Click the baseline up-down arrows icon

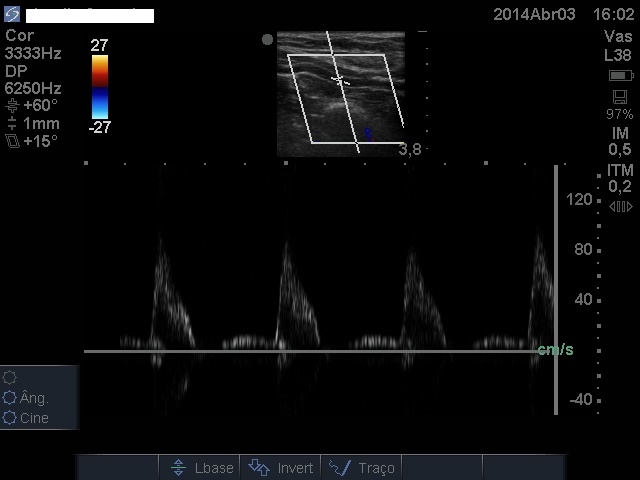178,468
